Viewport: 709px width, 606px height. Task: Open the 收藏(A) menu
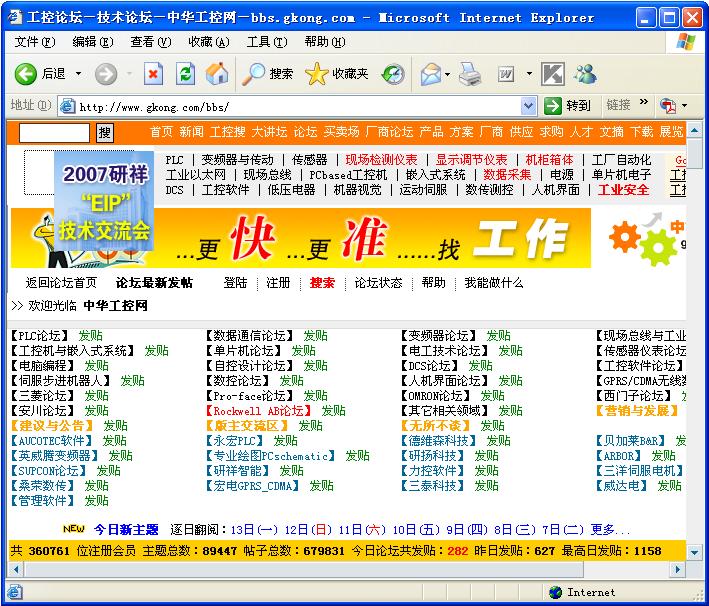208,41
